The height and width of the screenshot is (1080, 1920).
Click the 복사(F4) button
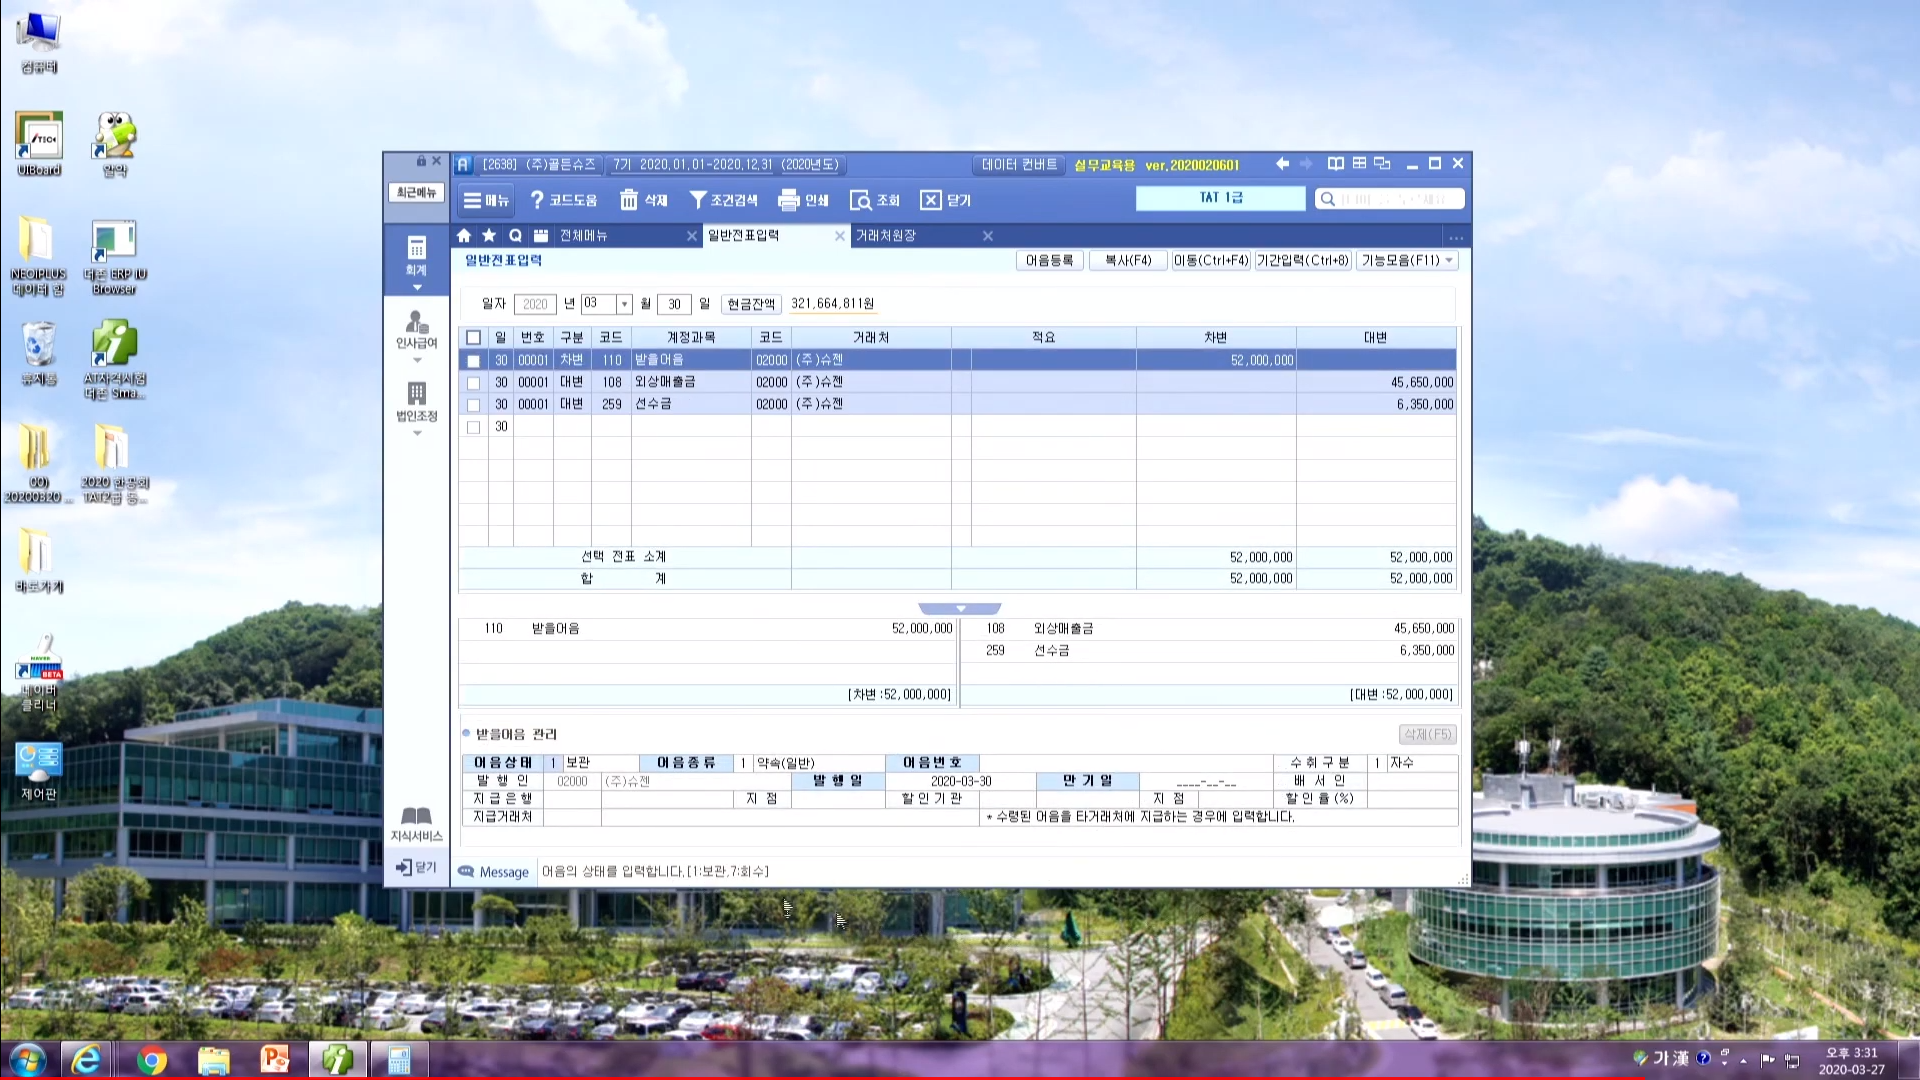(1128, 261)
